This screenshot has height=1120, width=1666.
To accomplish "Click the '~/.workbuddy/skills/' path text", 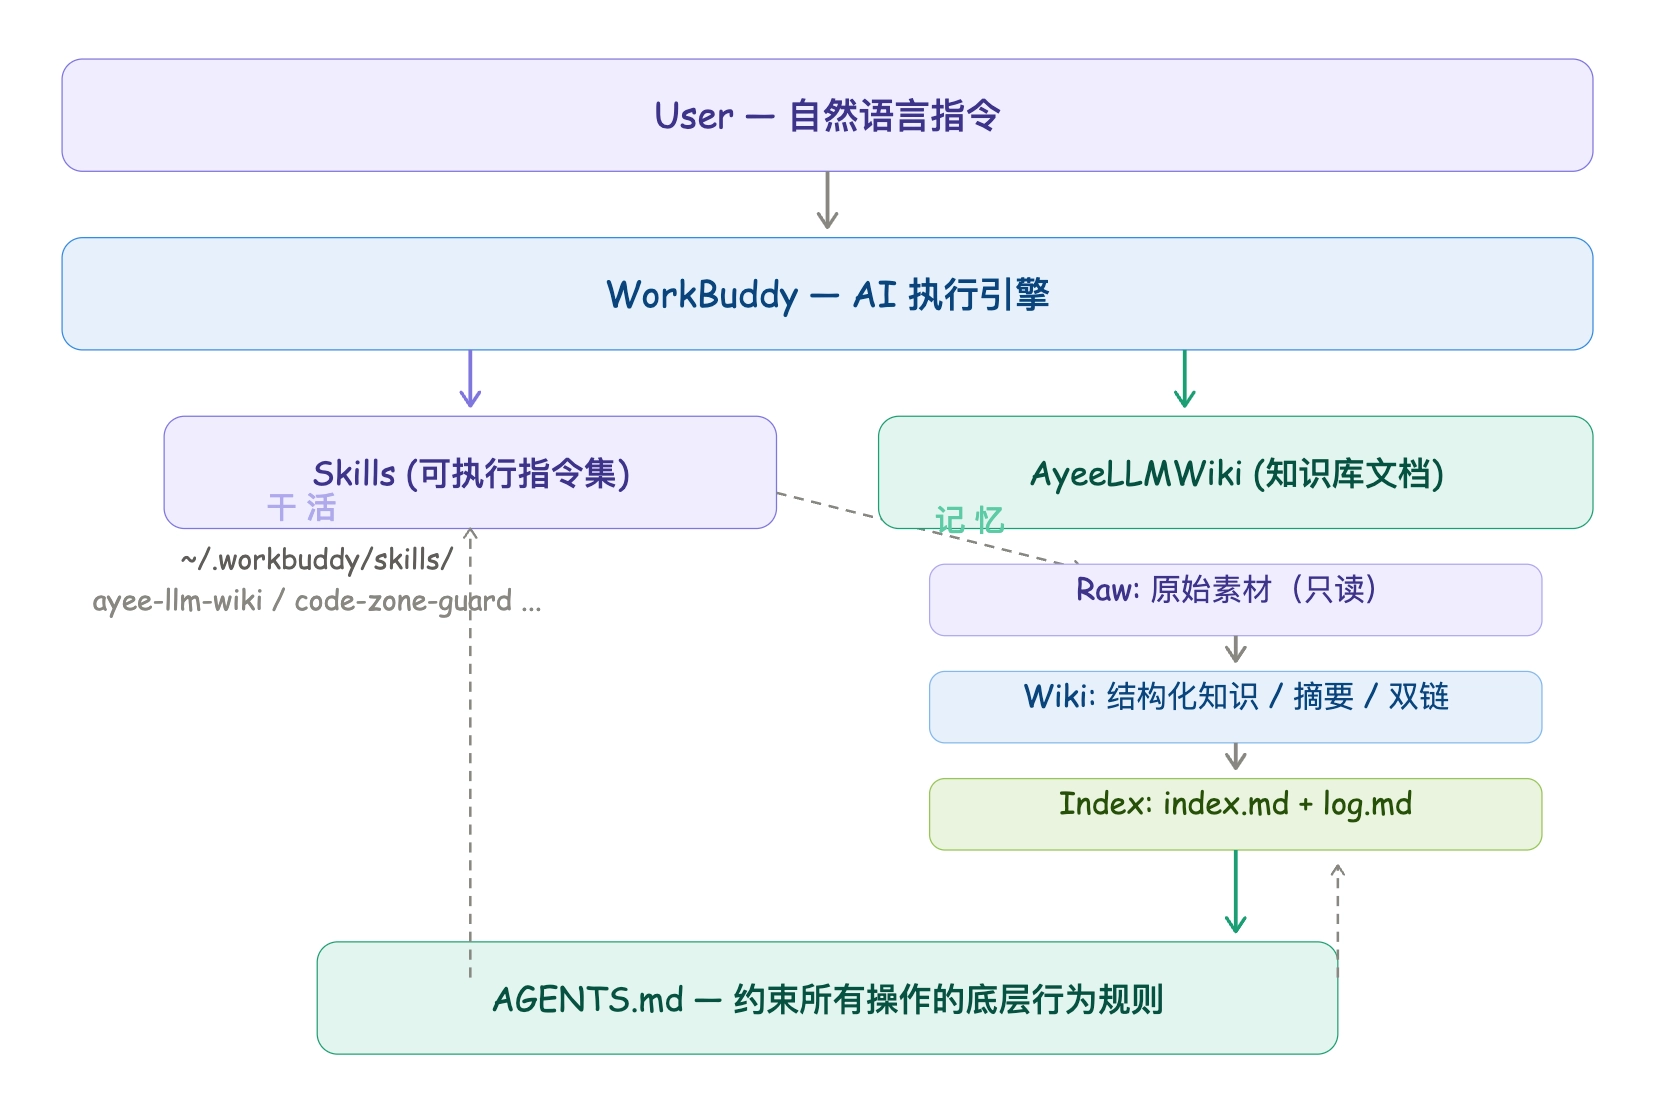I will pyautogui.click(x=317, y=559).
